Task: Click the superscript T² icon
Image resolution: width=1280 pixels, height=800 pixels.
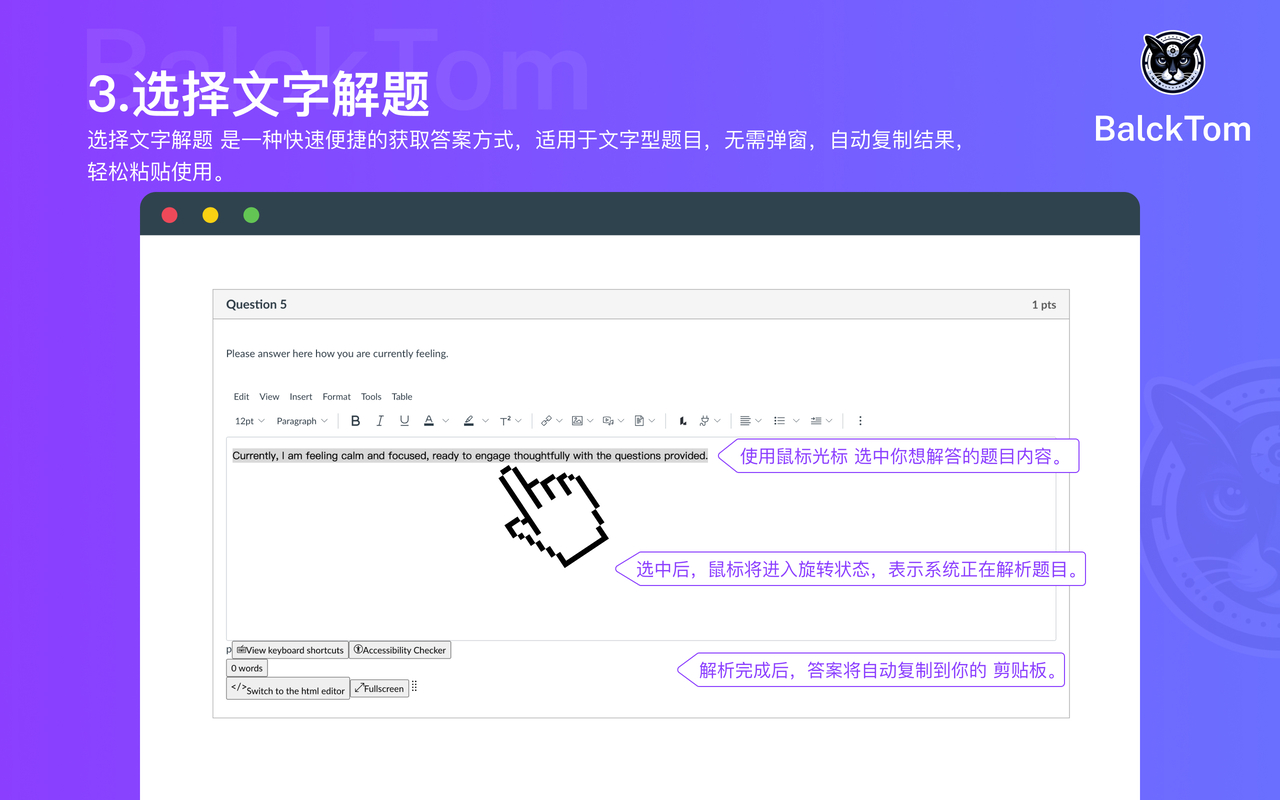Action: [506, 421]
